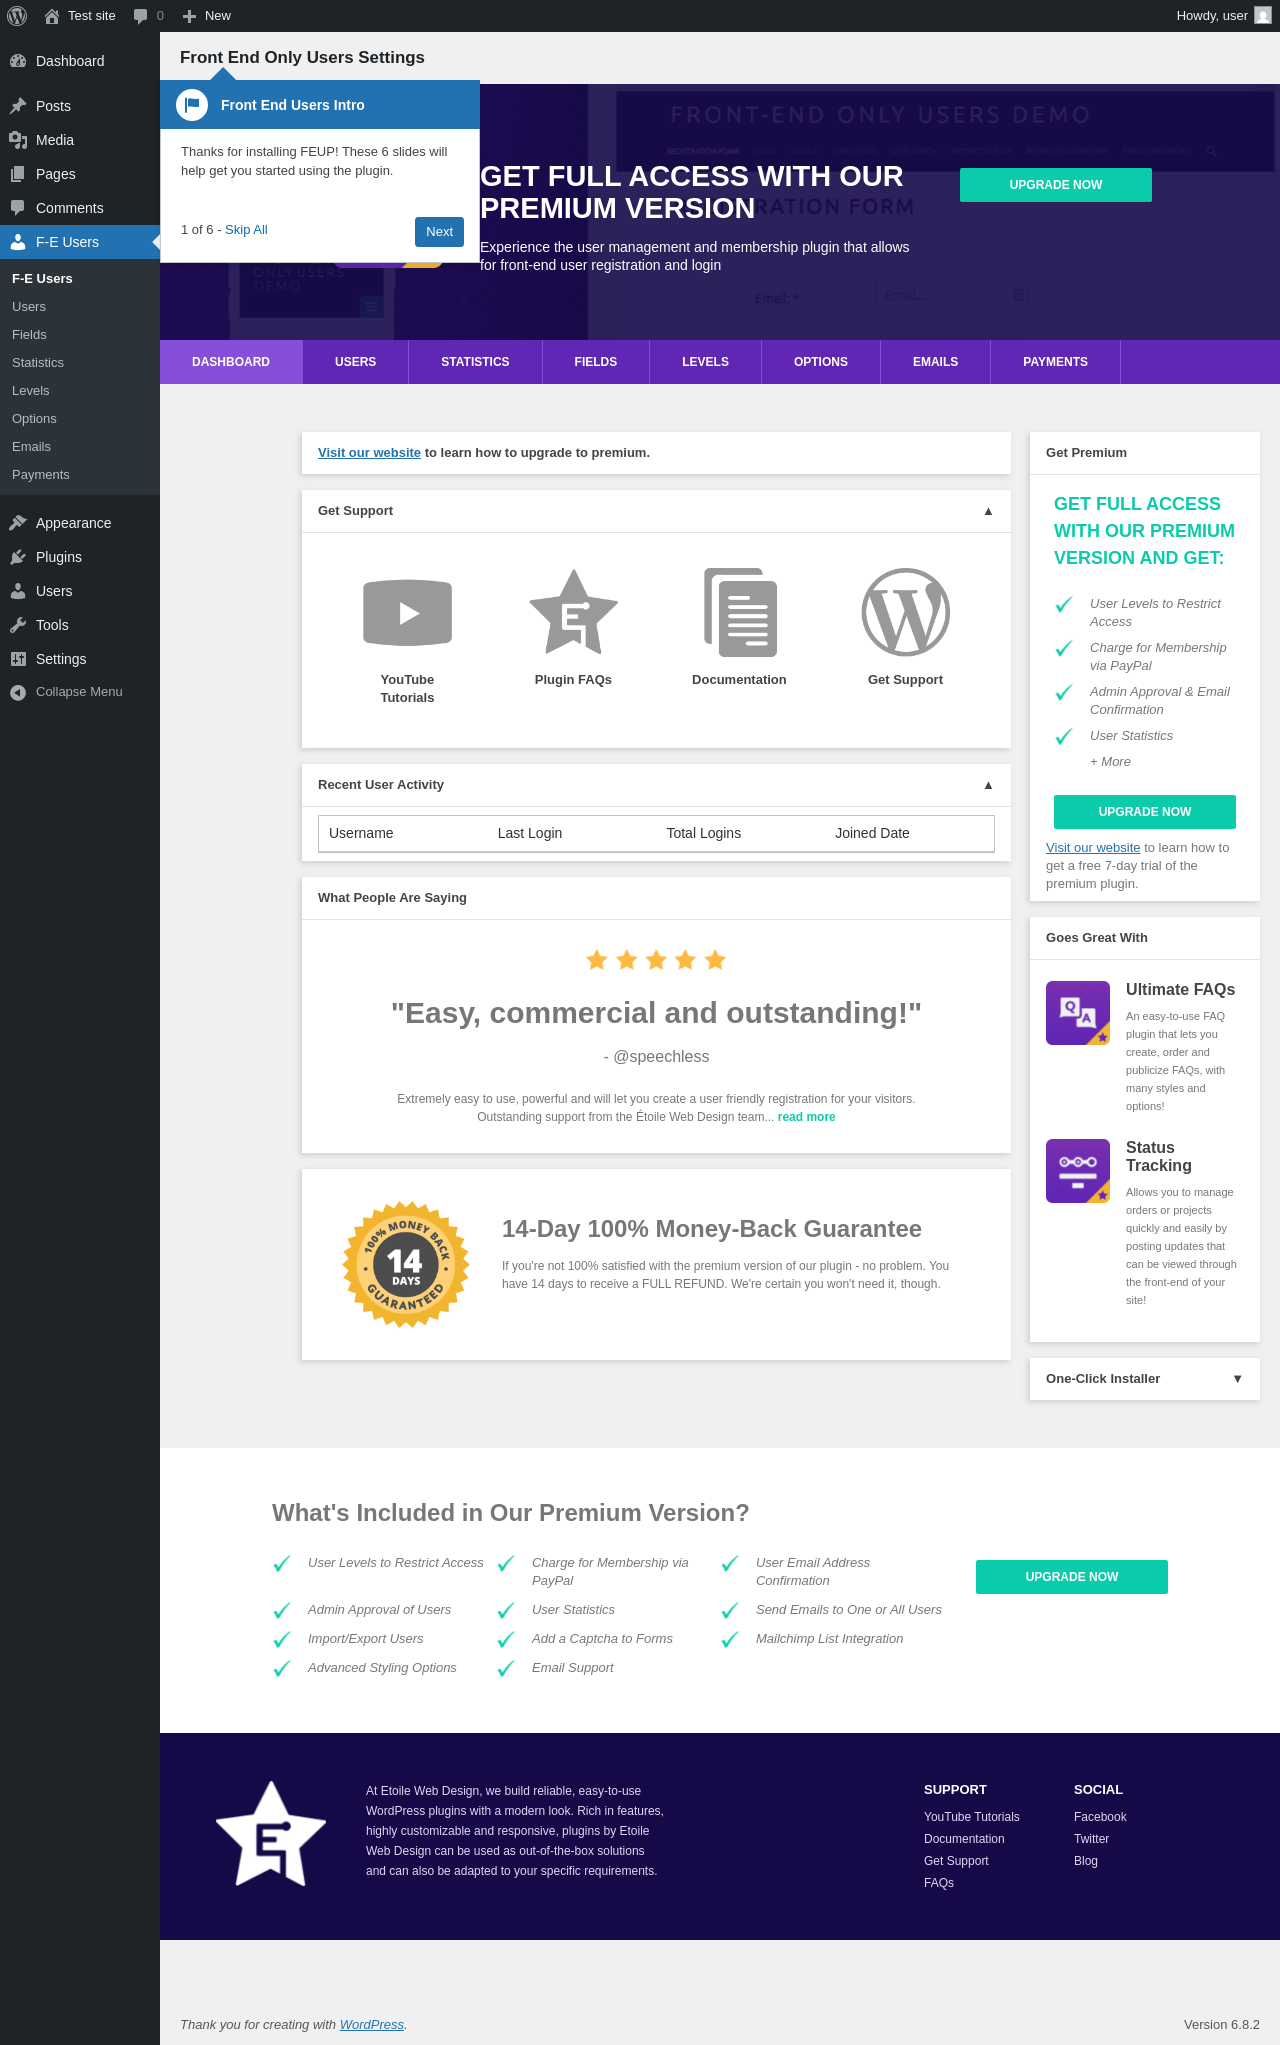The image size is (1280, 2045).
Task: Click the Joined Date column header
Action: coord(872,833)
